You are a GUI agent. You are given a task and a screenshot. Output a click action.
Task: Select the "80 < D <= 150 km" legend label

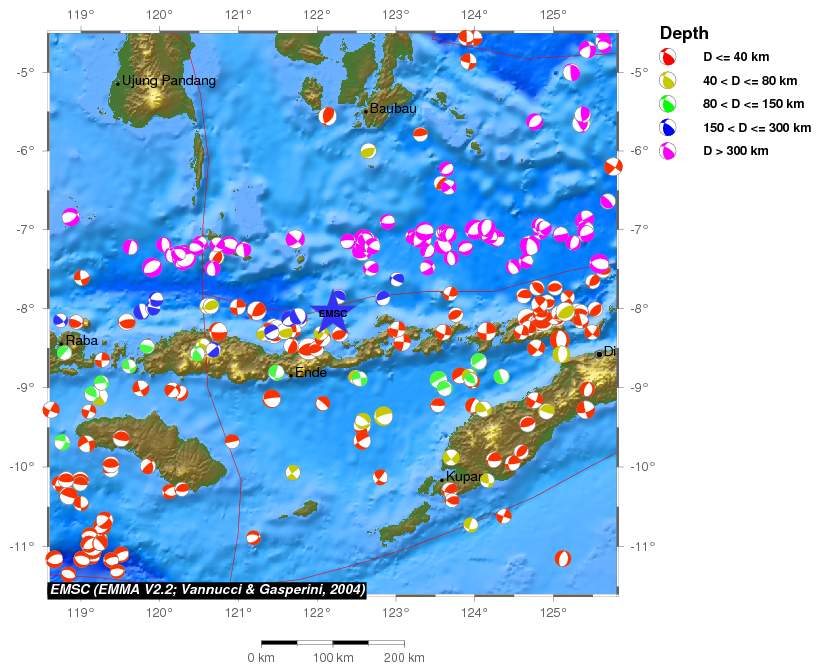[753, 104]
